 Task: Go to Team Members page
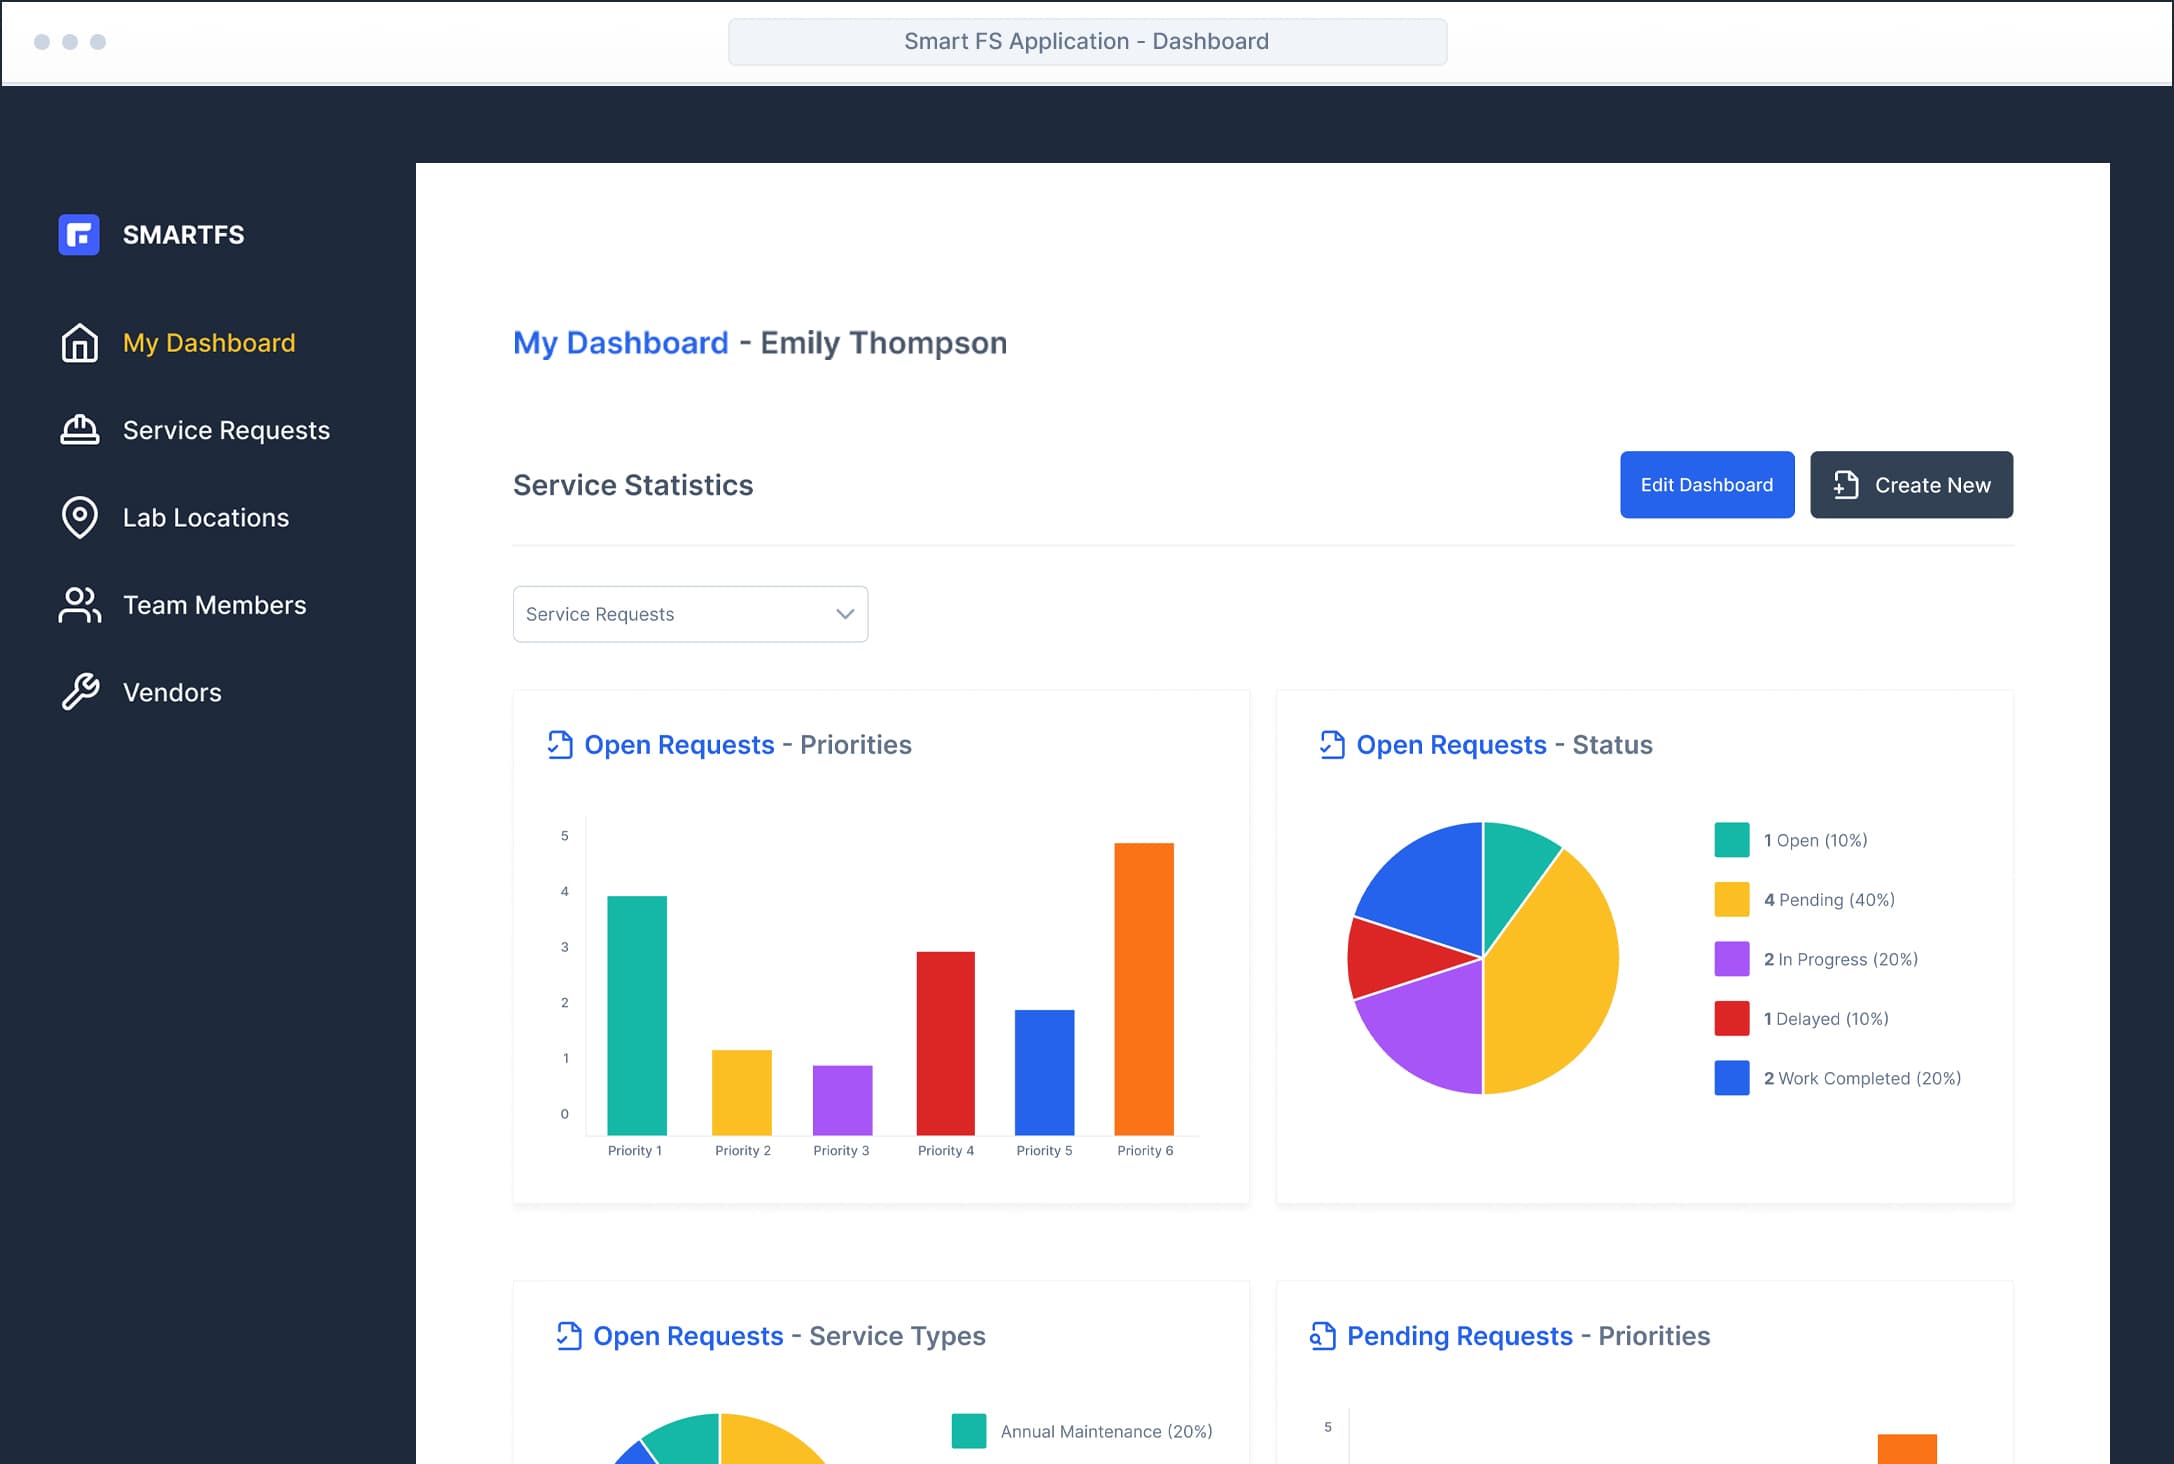pyautogui.click(x=214, y=605)
